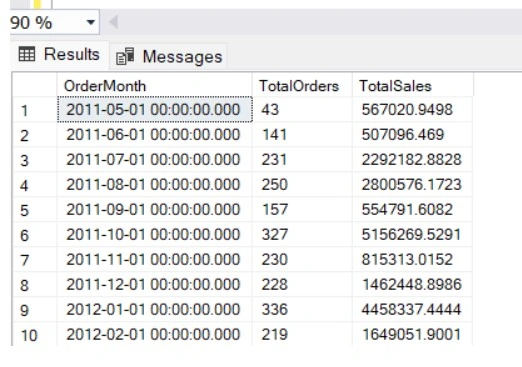Click TotalSales value 815313.0152

point(412,260)
